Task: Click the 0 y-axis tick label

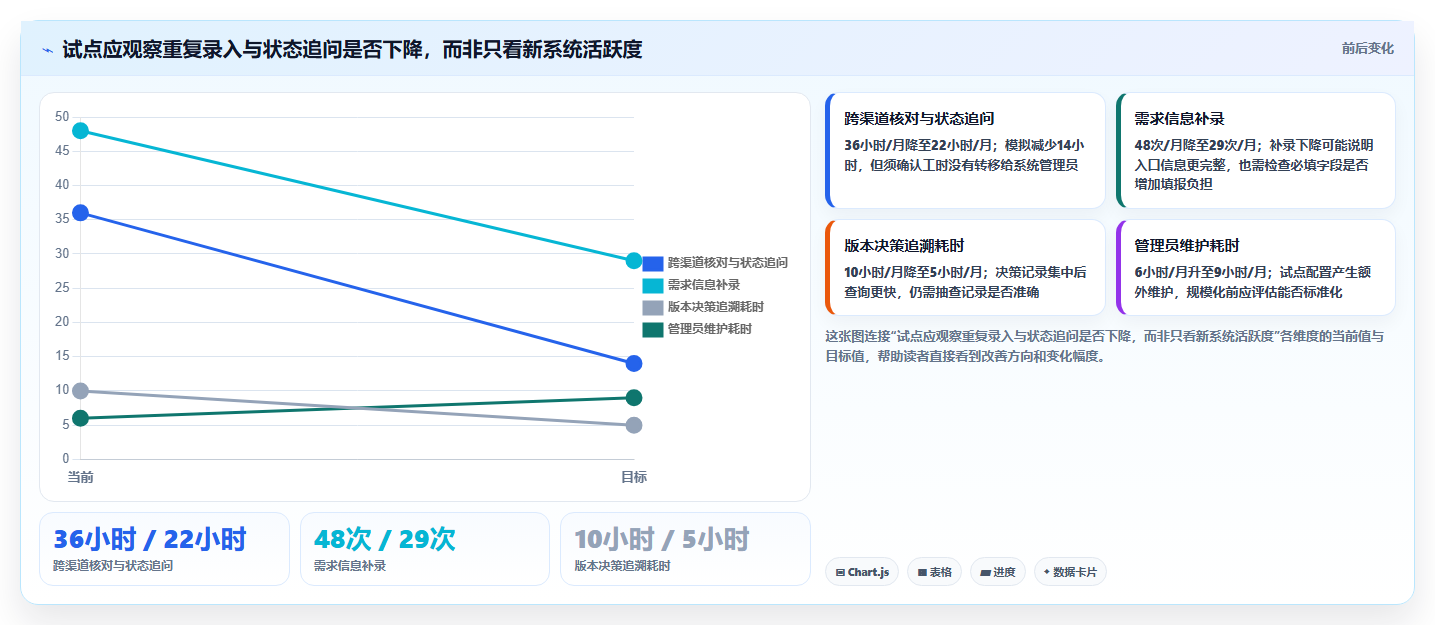Action: (x=66, y=459)
